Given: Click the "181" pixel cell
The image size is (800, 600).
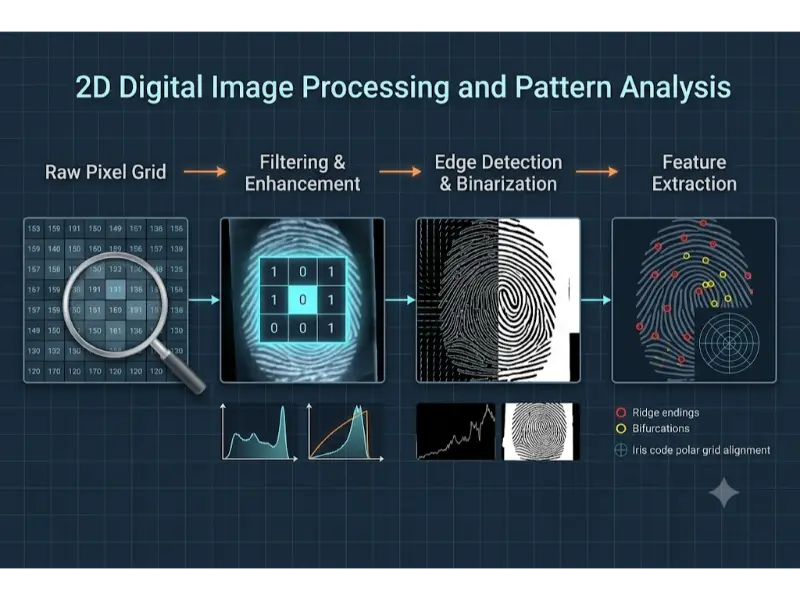Looking at the screenshot, I should 116,331.
